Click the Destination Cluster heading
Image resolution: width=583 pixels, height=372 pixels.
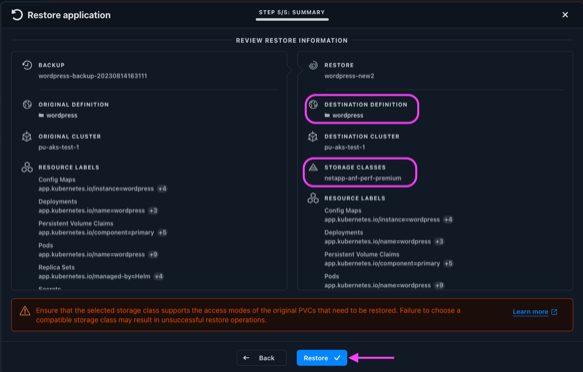coord(362,136)
